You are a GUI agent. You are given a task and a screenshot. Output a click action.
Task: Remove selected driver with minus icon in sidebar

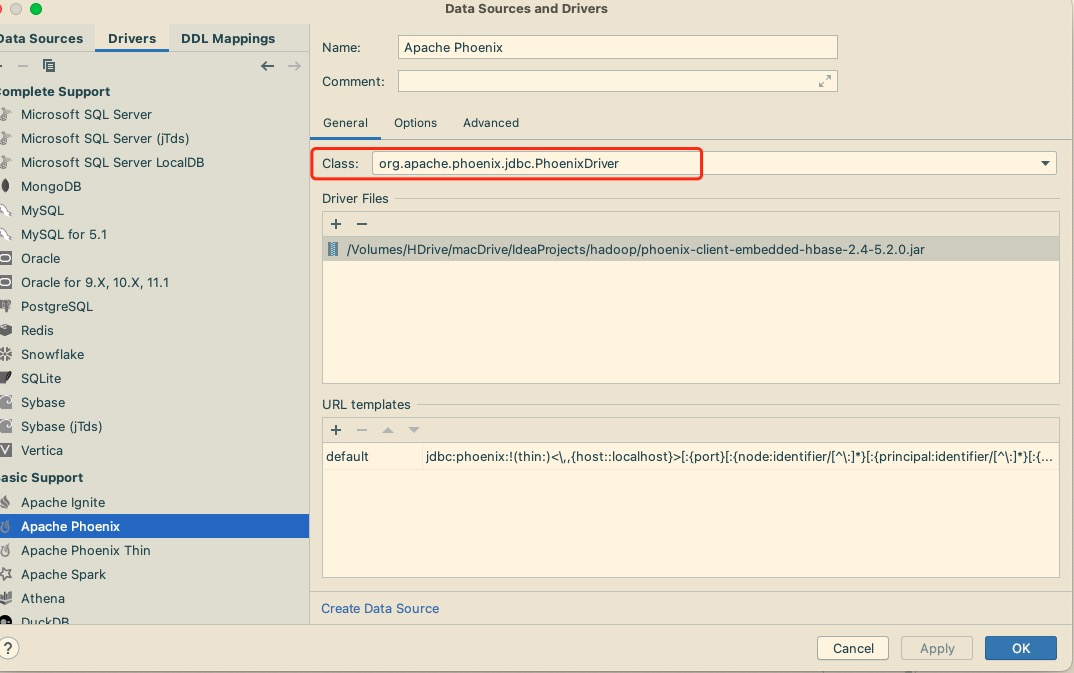[x=23, y=66]
